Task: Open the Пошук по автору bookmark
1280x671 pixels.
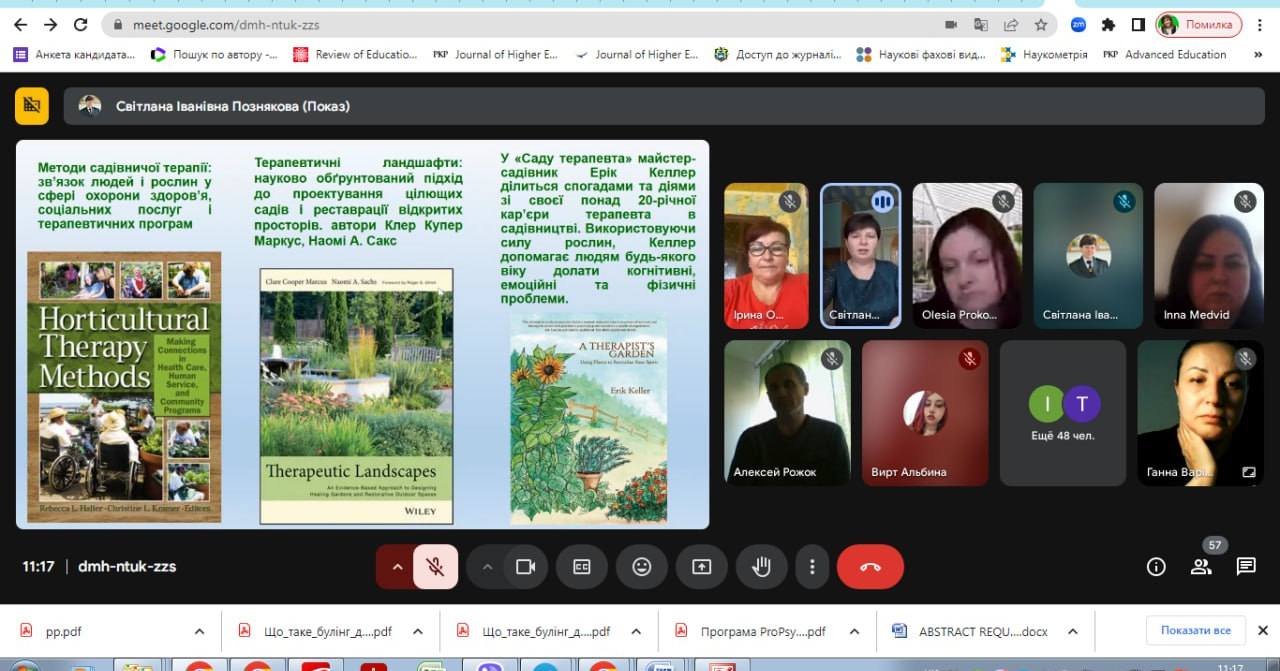Action: 214,55
